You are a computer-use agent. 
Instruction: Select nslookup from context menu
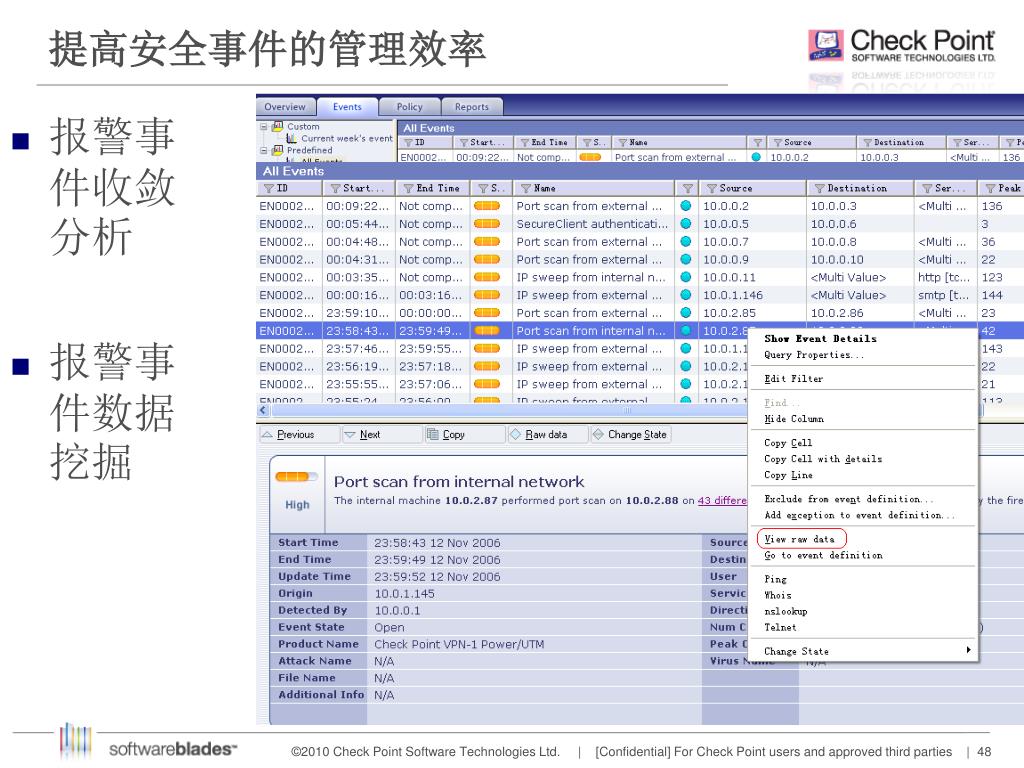coord(786,611)
